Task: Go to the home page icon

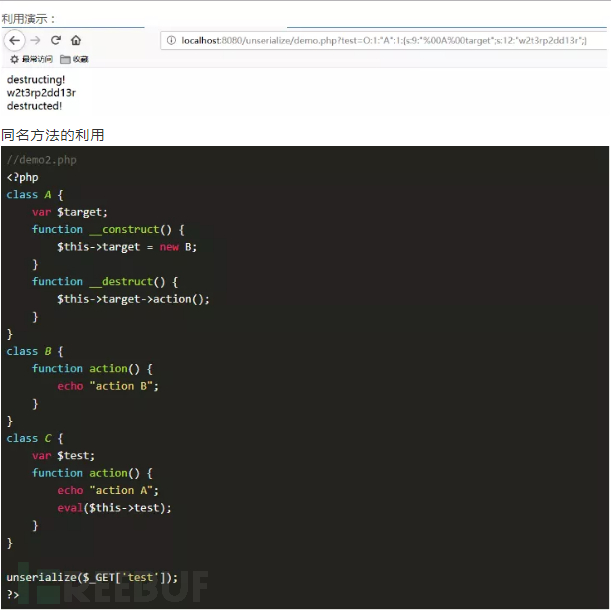Action: pos(76,40)
